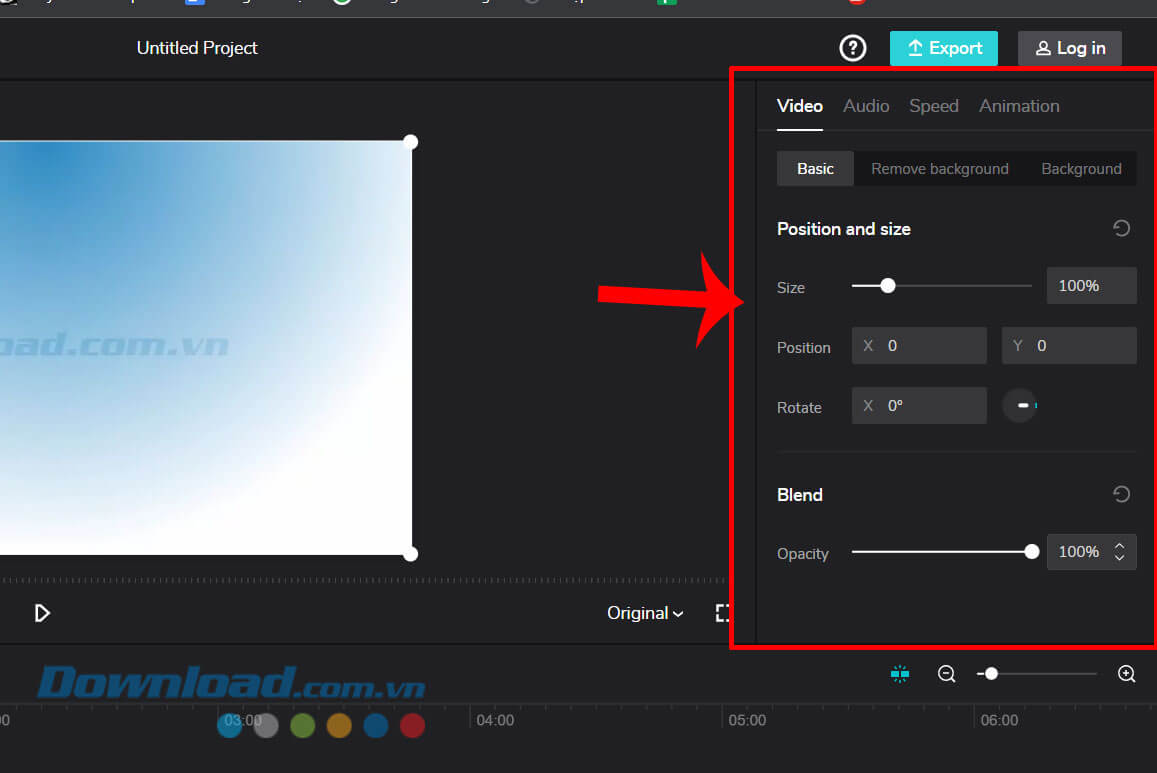Zoom out the timeline

click(x=946, y=674)
